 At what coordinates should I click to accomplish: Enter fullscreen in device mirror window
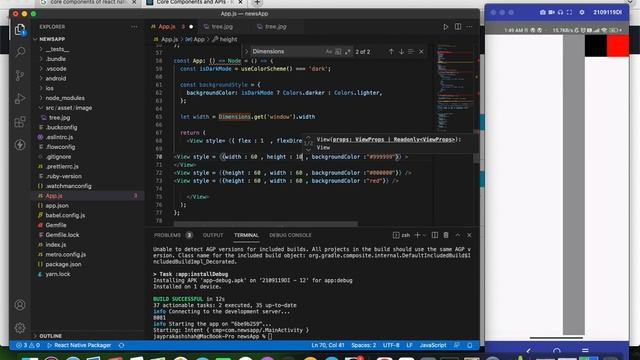pos(569,12)
